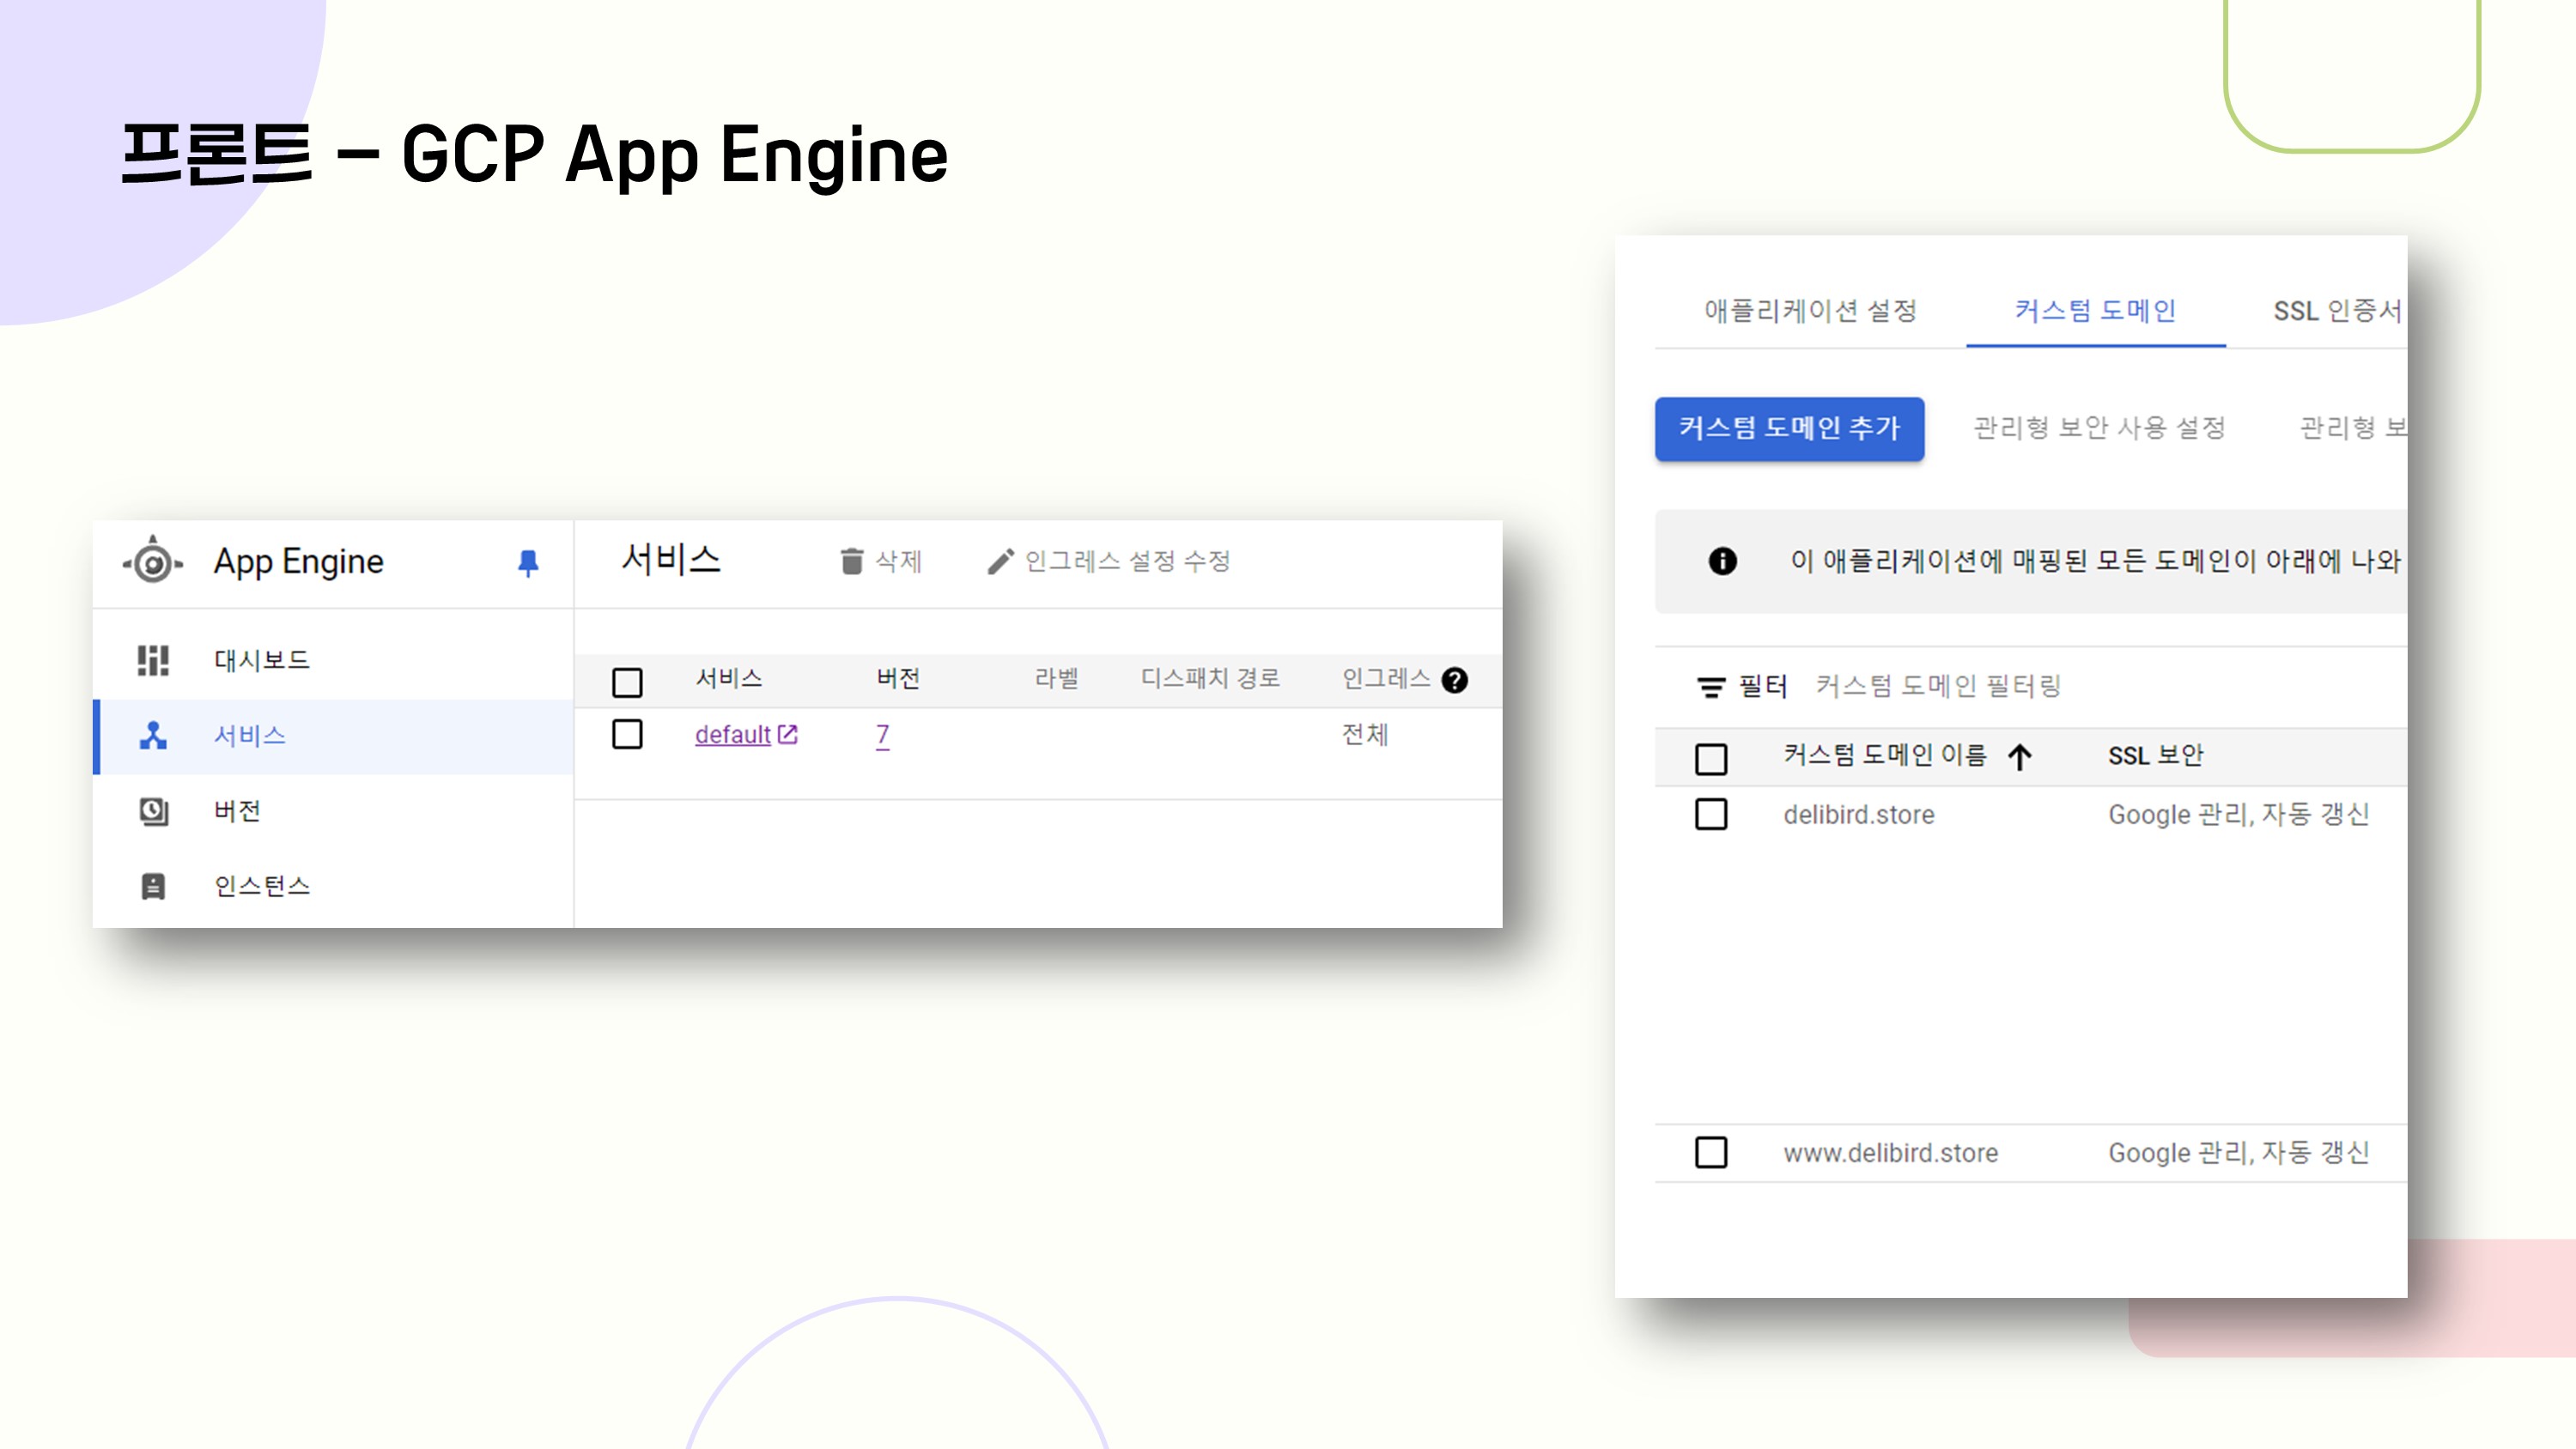
Task: Click the pencil 인그레스 설정 수정 icon
Action: coord(1000,561)
